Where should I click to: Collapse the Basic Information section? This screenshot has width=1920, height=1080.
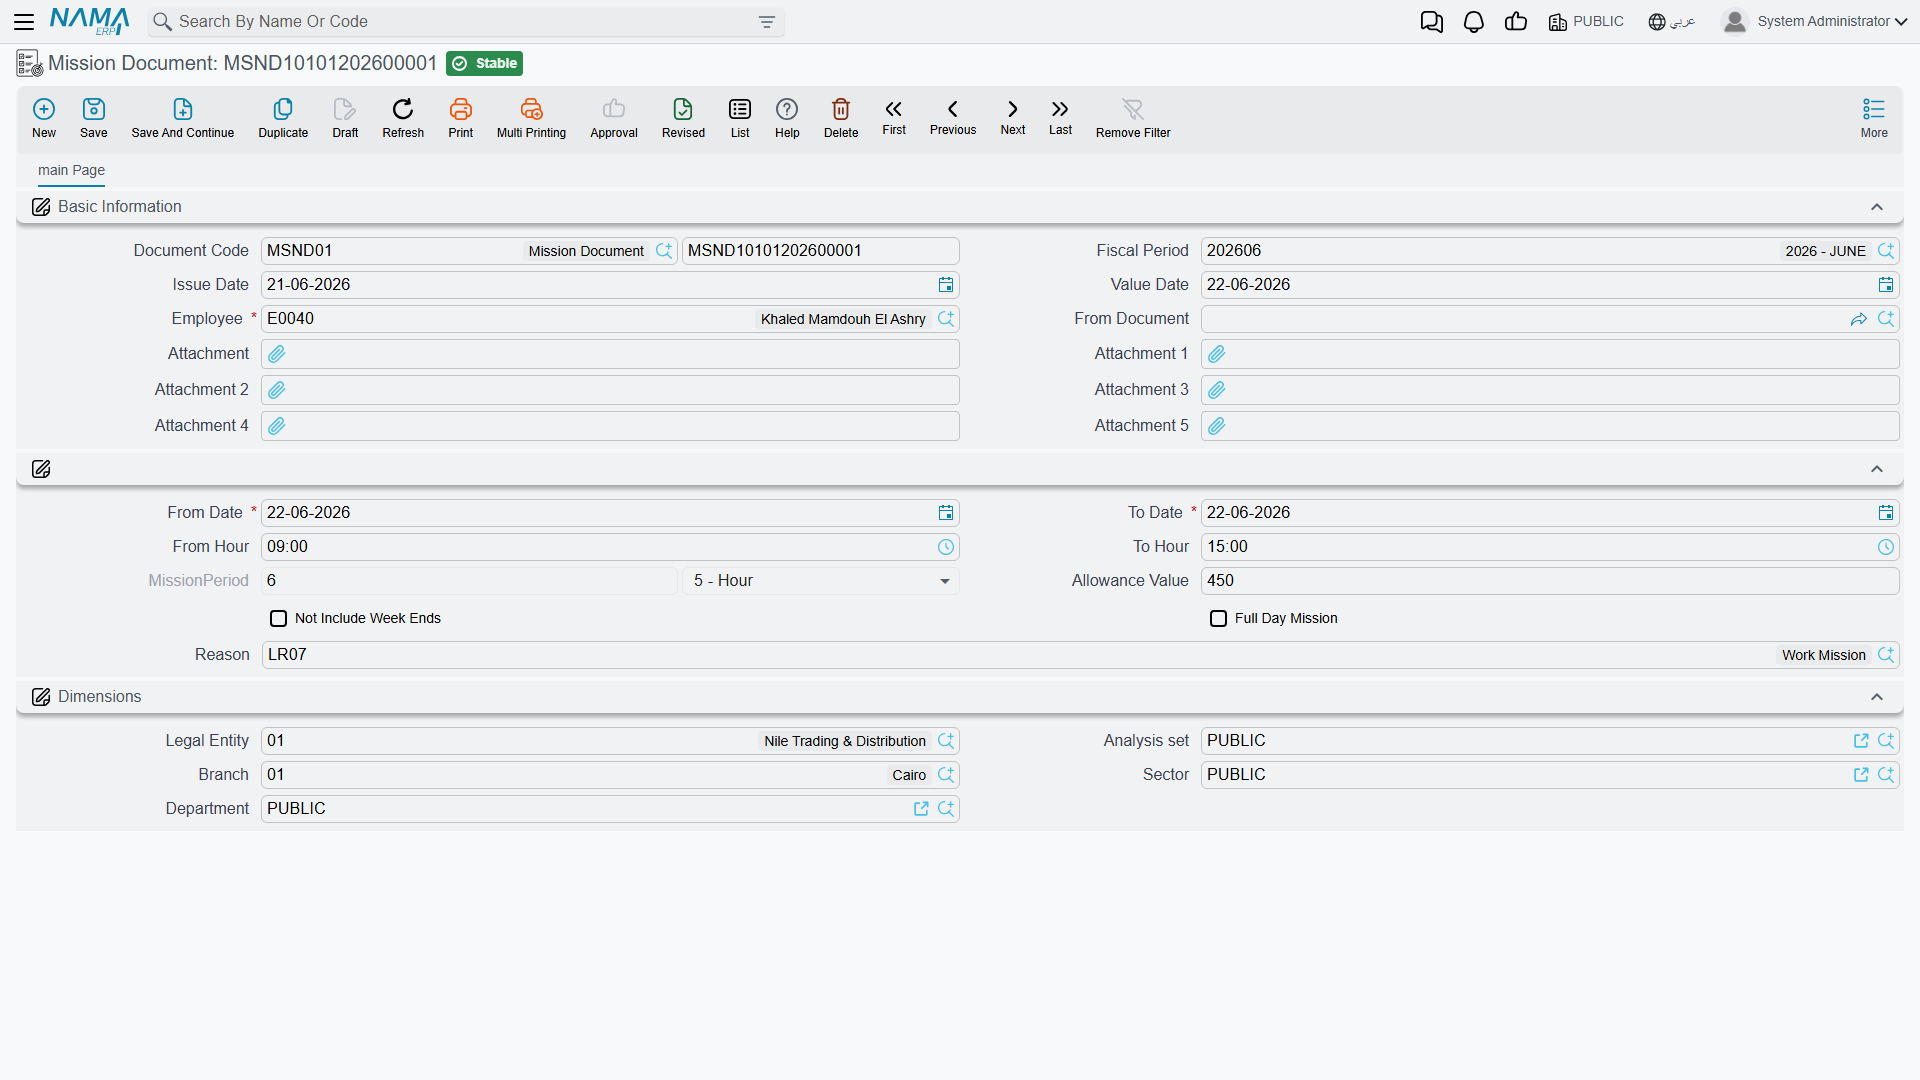(x=1877, y=207)
